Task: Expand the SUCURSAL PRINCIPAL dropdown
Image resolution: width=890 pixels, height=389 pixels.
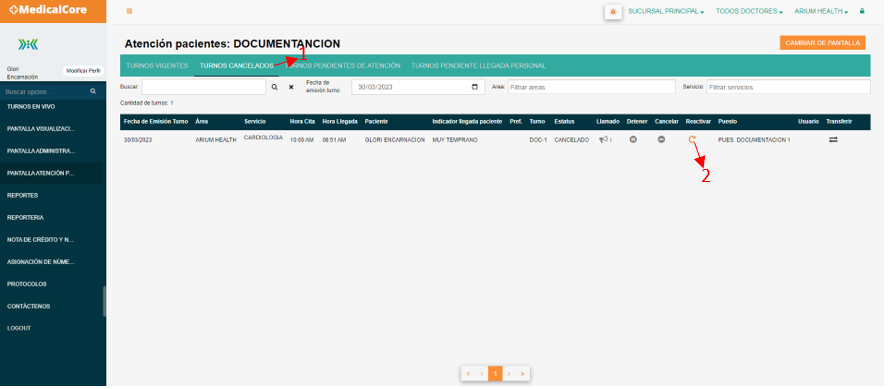Action: pyautogui.click(x=666, y=11)
